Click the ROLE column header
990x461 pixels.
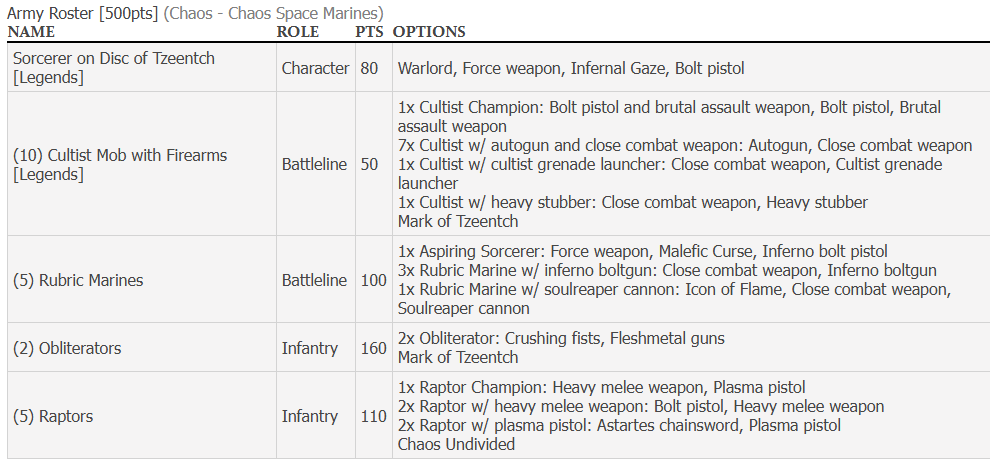[298, 32]
